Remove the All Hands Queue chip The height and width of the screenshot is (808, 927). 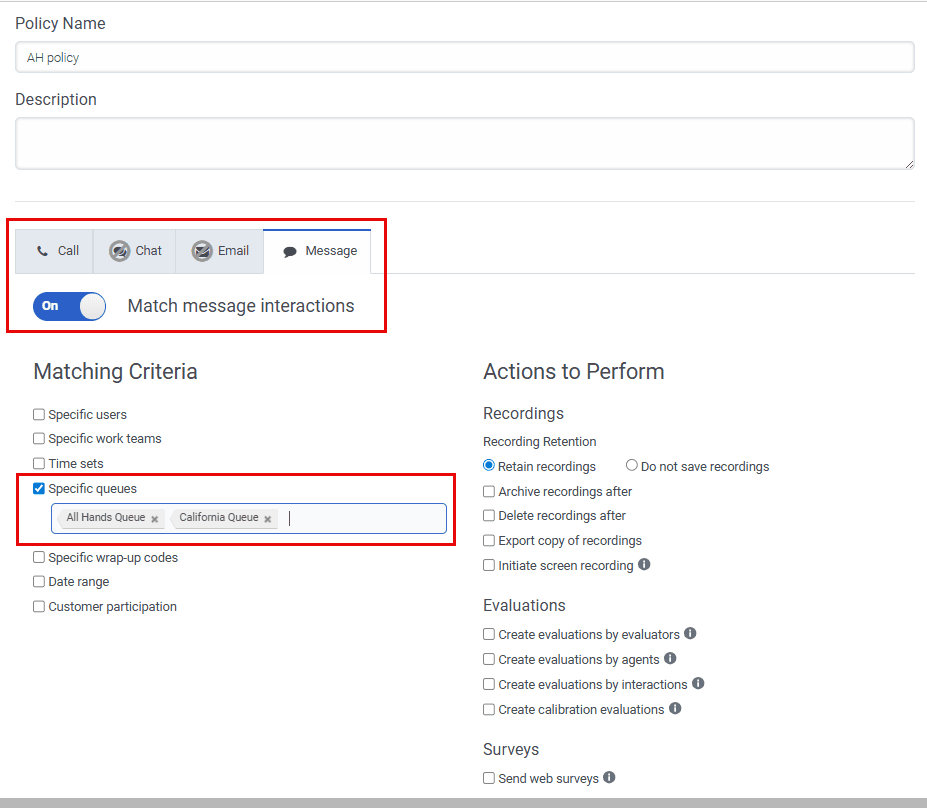tap(155, 518)
